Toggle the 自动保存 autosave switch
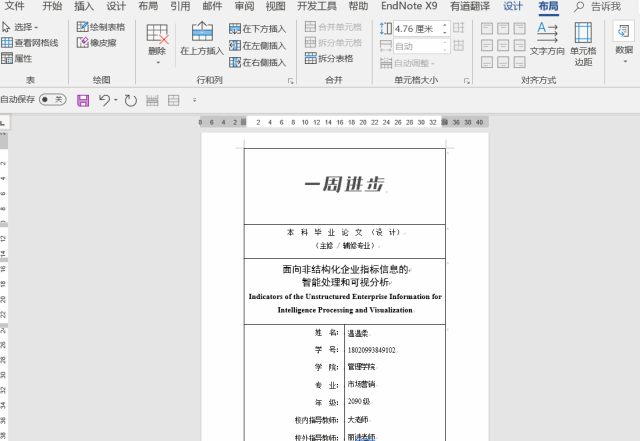The height and width of the screenshot is (441, 640). [x=53, y=99]
